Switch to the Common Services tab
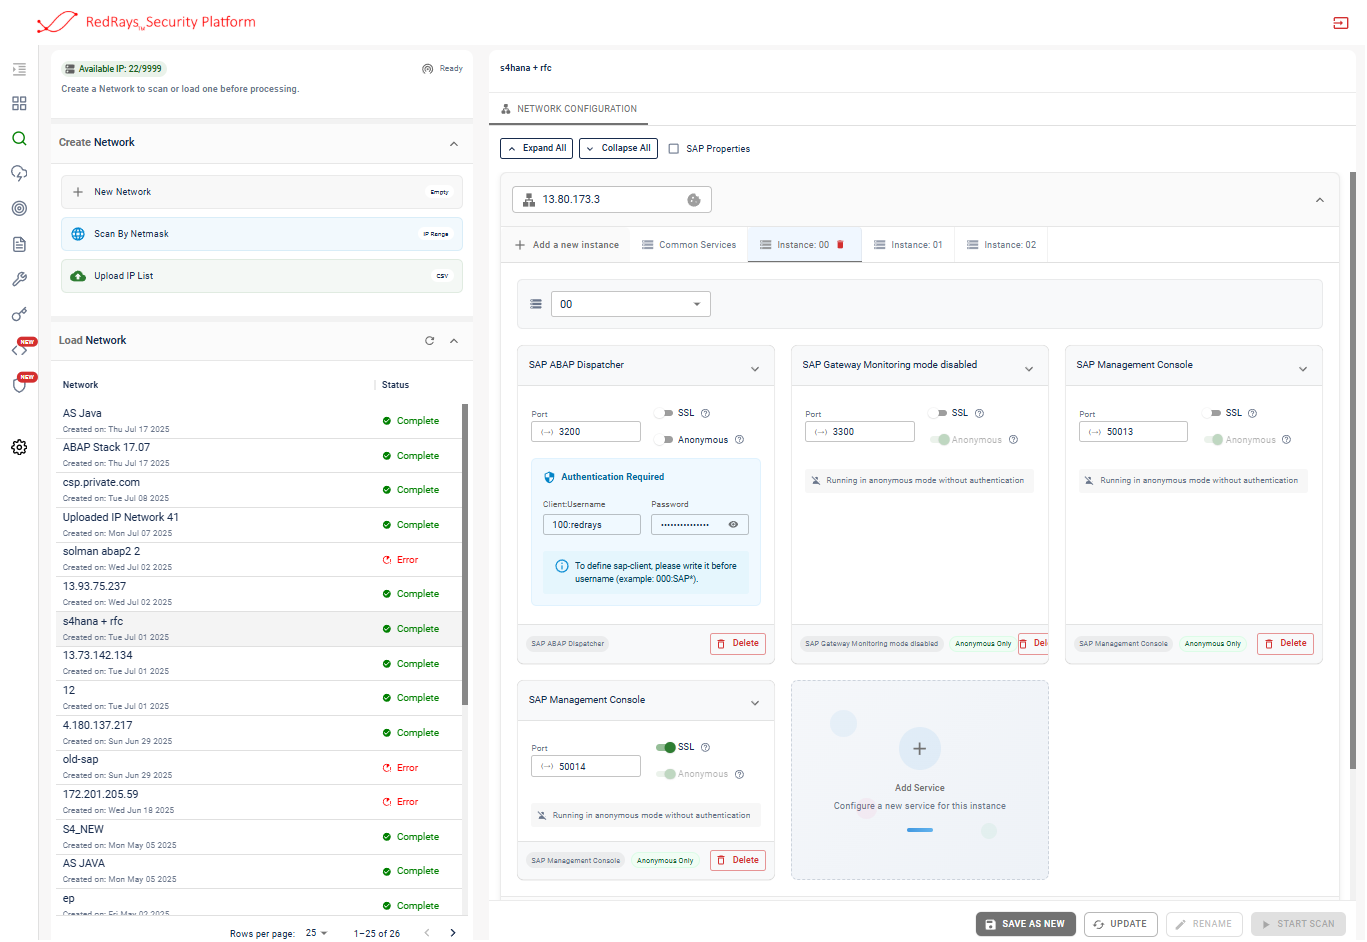 pos(689,245)
